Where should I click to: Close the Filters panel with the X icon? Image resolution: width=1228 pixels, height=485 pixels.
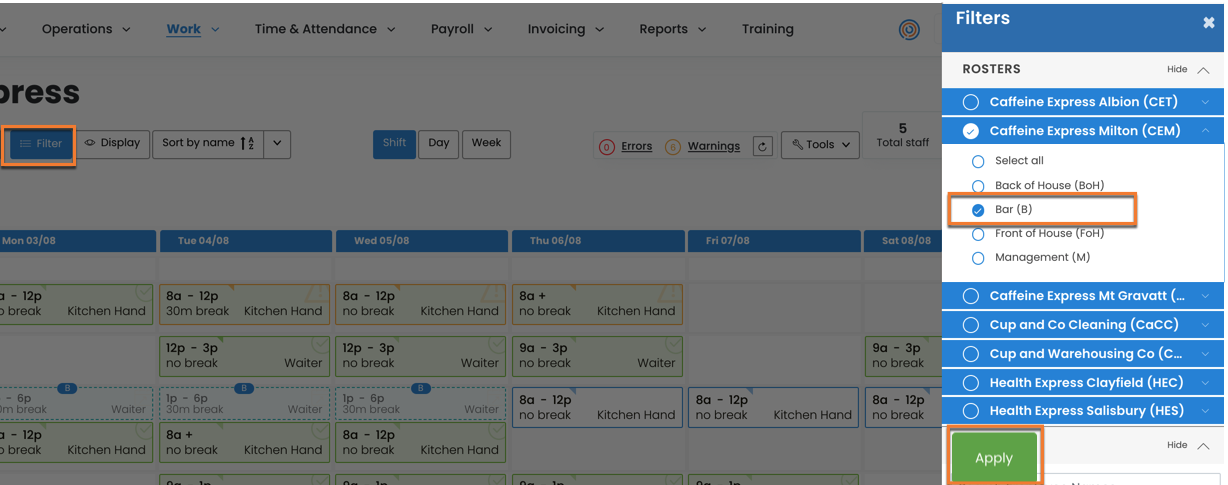tap(1208, 23)
